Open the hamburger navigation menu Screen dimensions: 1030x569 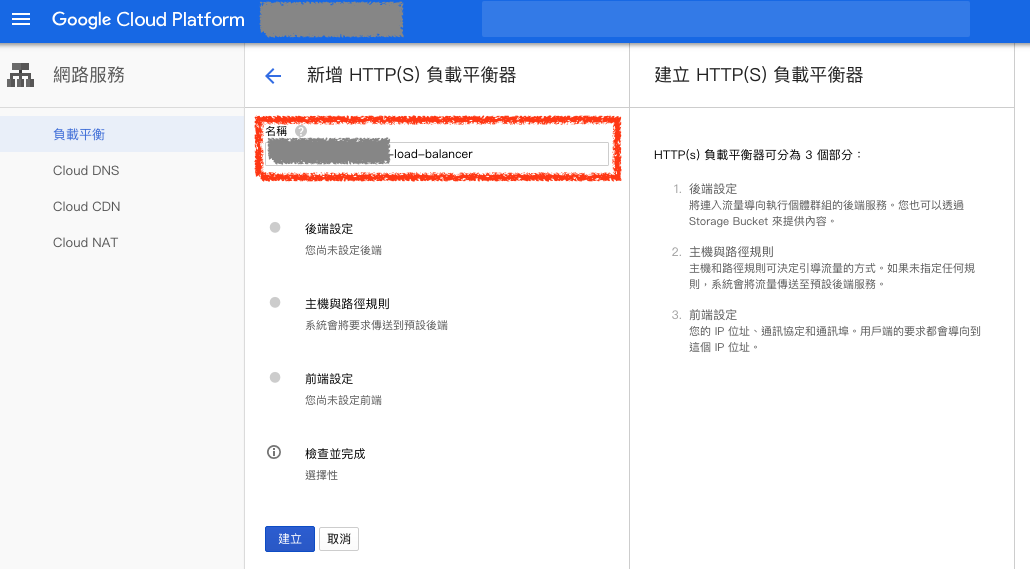(21, 20)
